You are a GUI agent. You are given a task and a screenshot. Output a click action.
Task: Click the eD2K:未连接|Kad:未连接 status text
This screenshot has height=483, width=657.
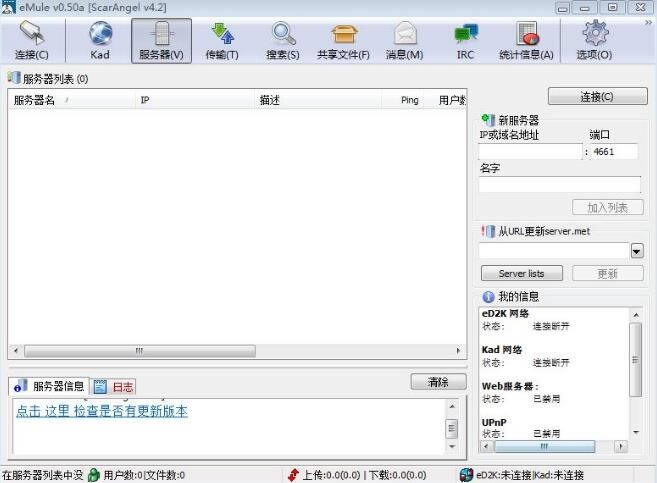530,475
